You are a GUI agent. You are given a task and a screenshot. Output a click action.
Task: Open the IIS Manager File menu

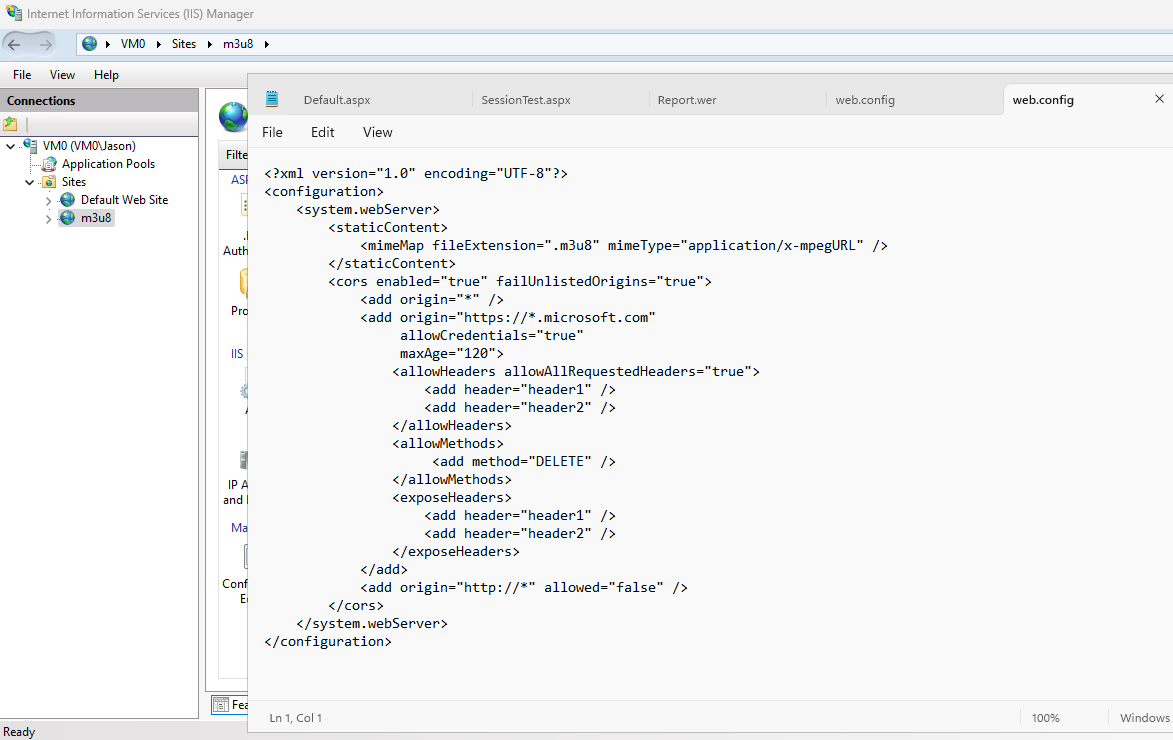(x=22, y=75)
